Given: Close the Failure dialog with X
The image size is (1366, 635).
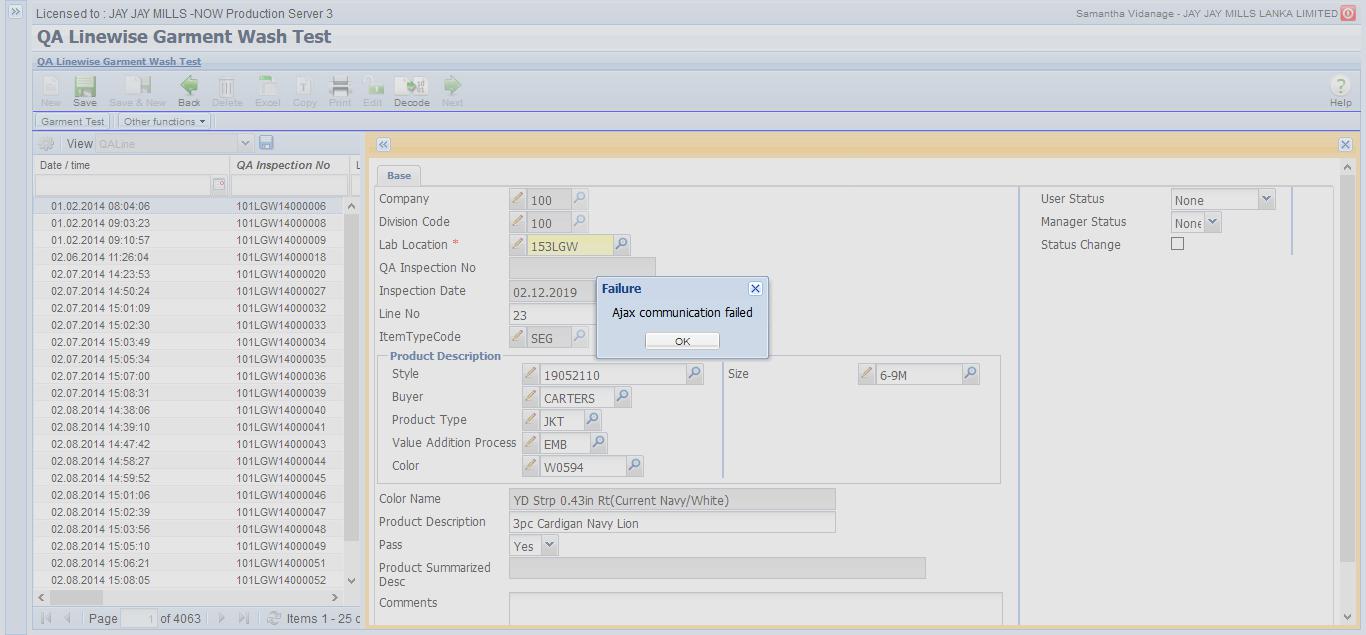Looking at the screenshot, I should click(755, 289).
